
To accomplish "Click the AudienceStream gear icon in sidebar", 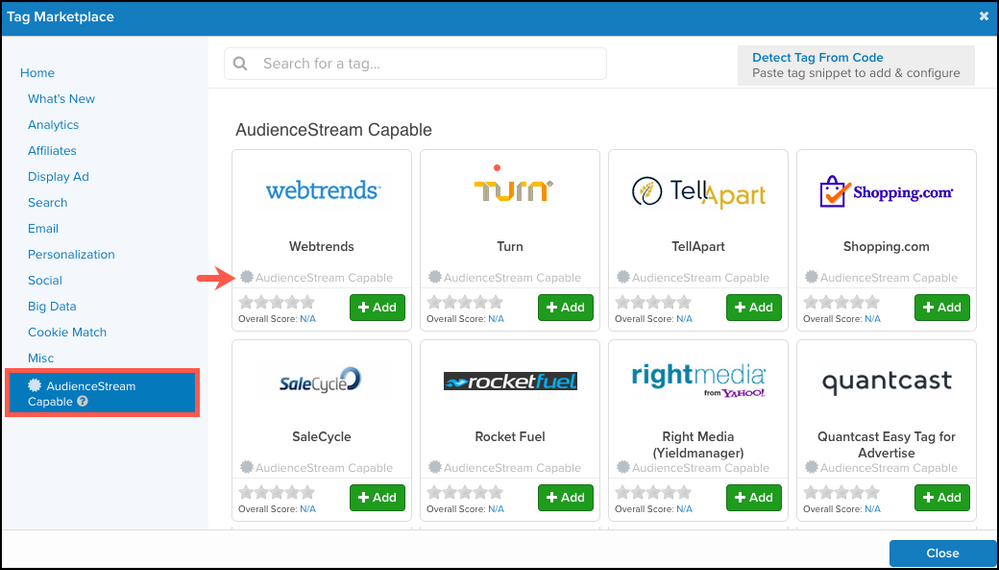I will [x=34, y=385].
